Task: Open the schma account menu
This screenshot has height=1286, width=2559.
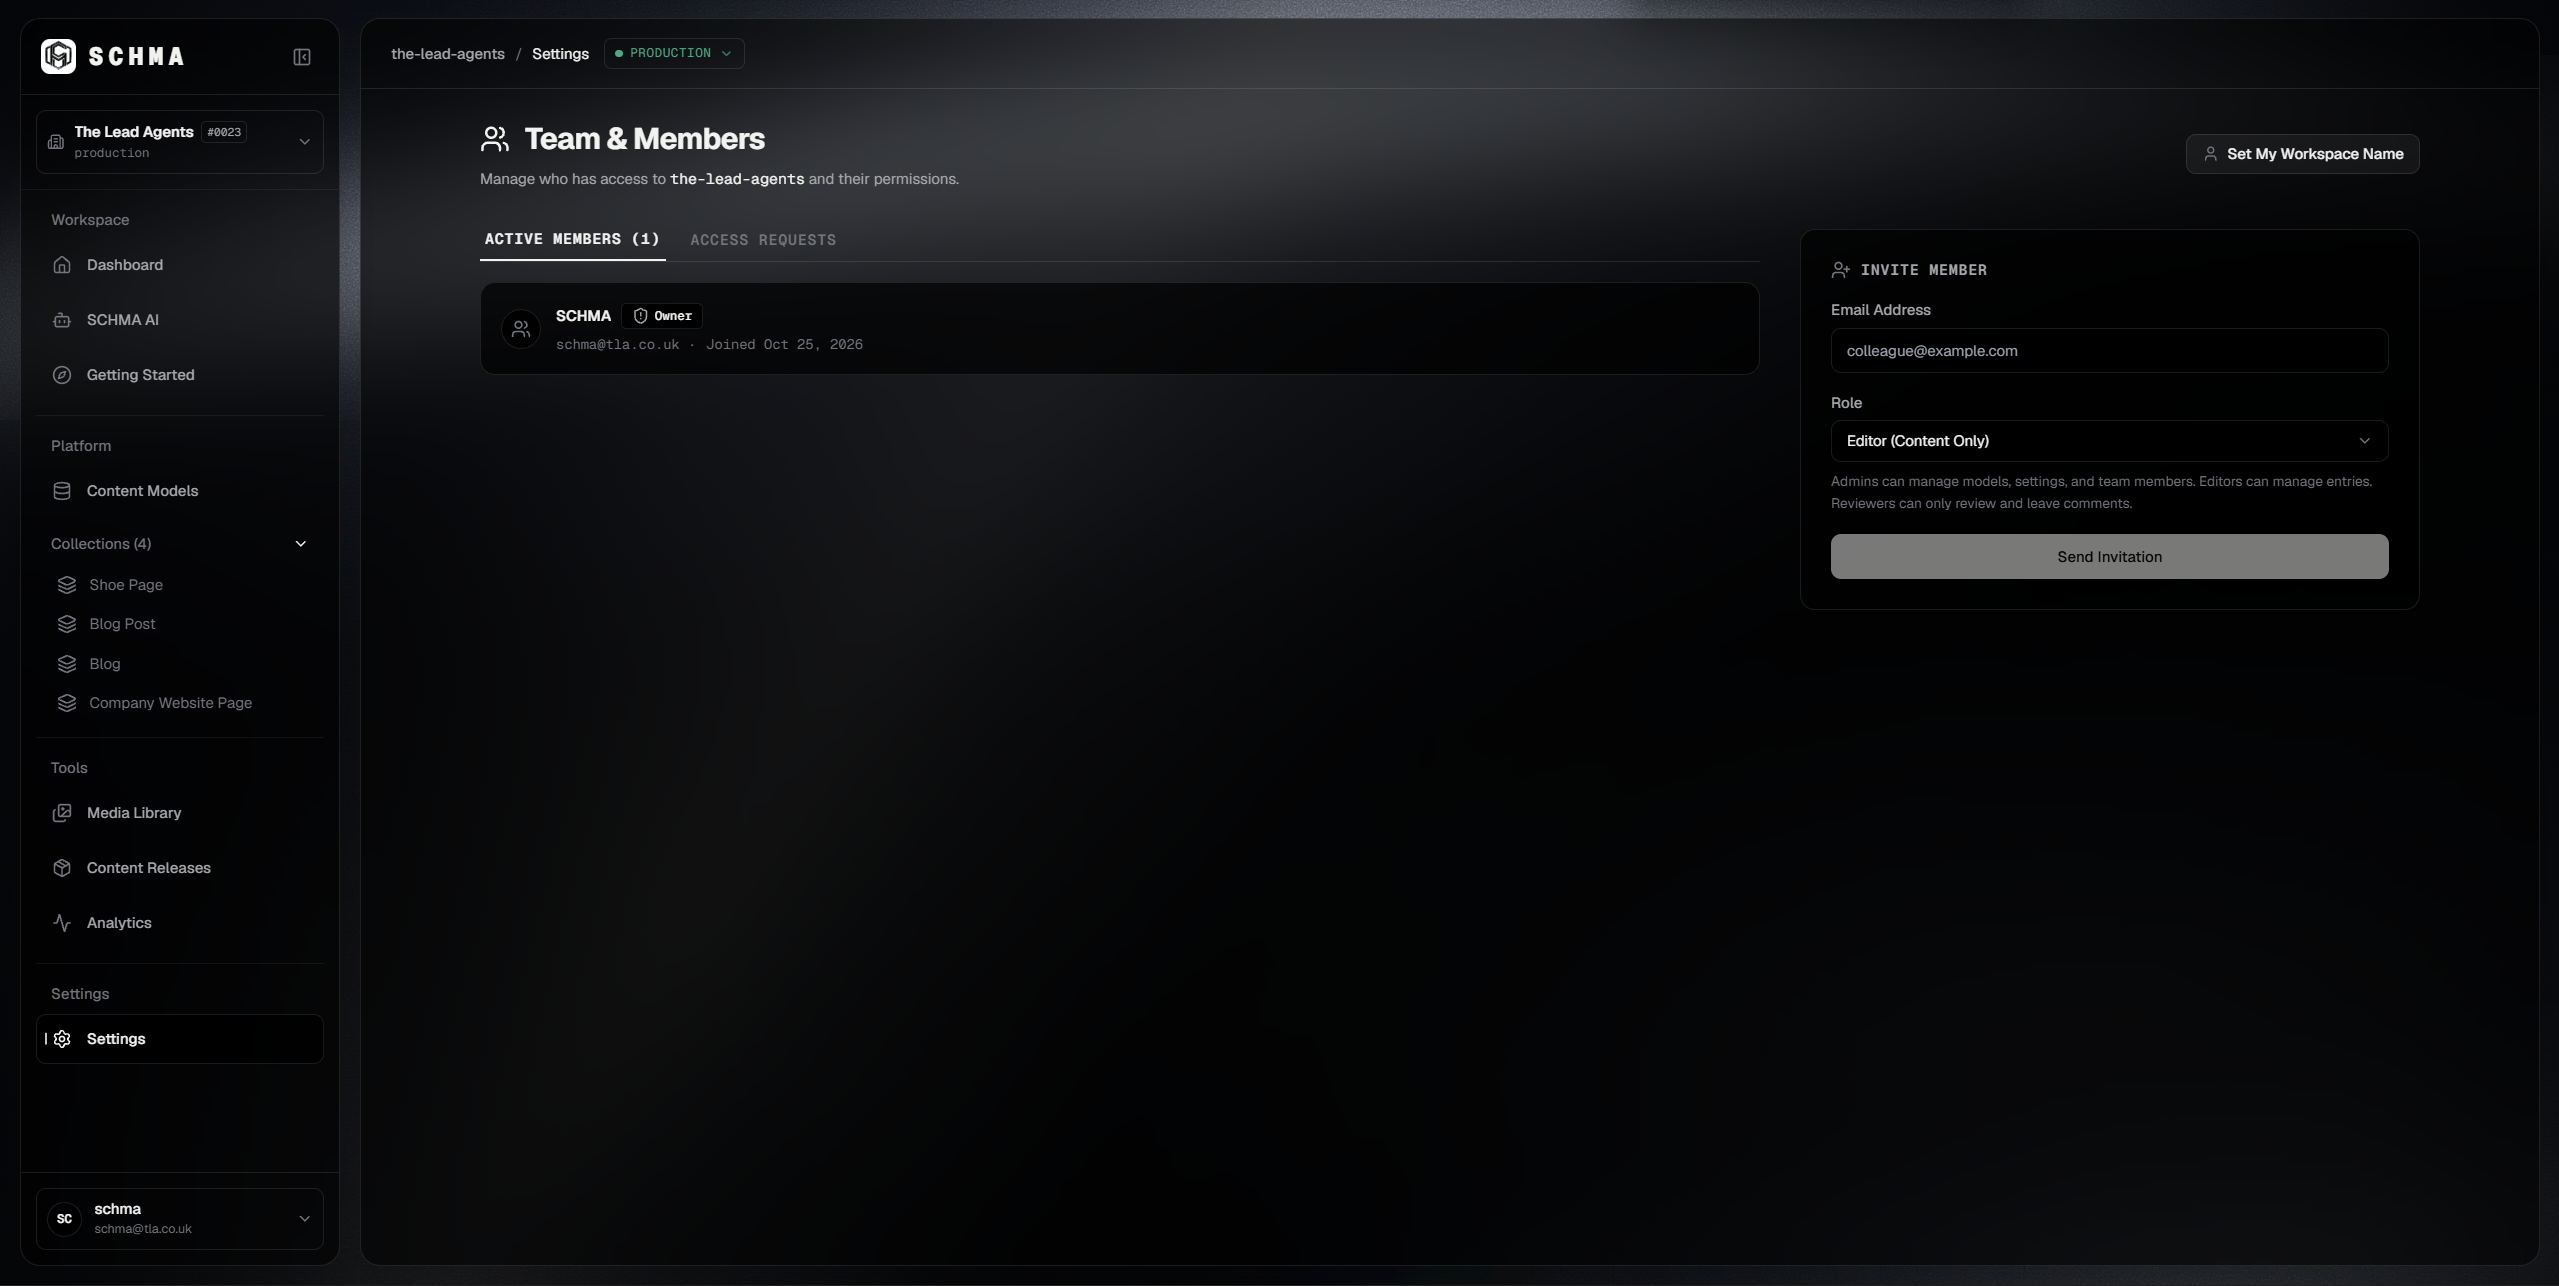Action: [x=180, y=1219]
